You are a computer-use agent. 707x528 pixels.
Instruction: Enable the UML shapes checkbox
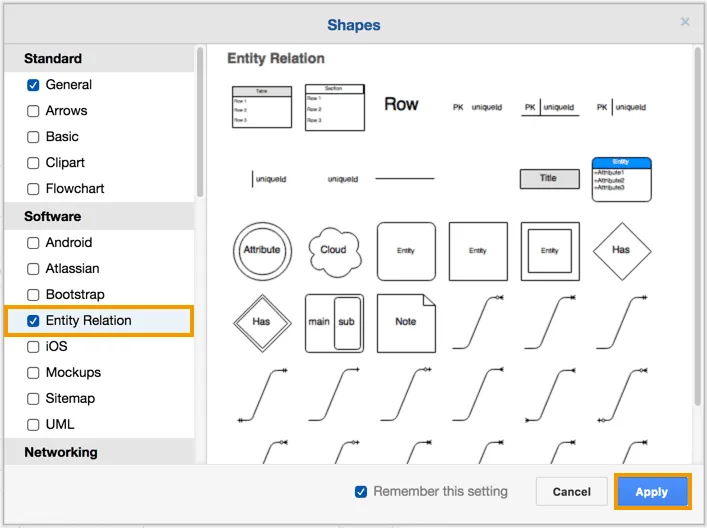point(33,424)
